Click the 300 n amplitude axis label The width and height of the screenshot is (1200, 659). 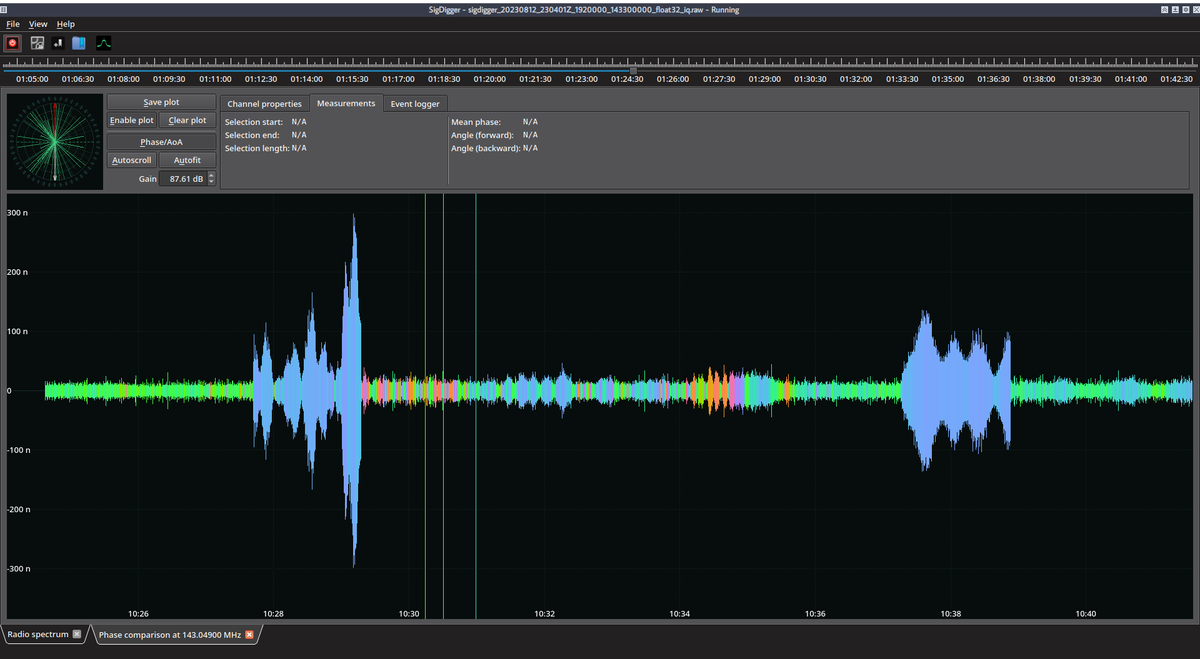point(16,213)
